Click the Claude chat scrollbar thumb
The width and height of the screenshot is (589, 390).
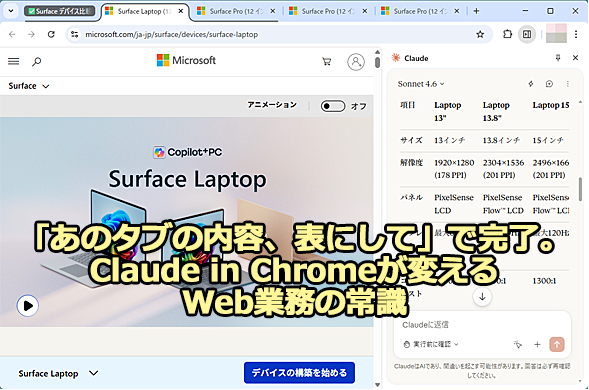[x=580, y=189]
